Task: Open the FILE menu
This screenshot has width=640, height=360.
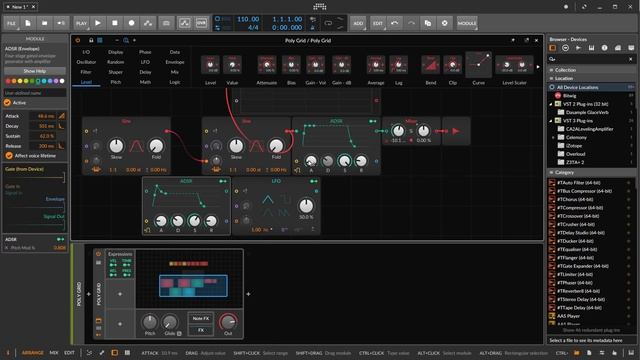Action: 11,23
